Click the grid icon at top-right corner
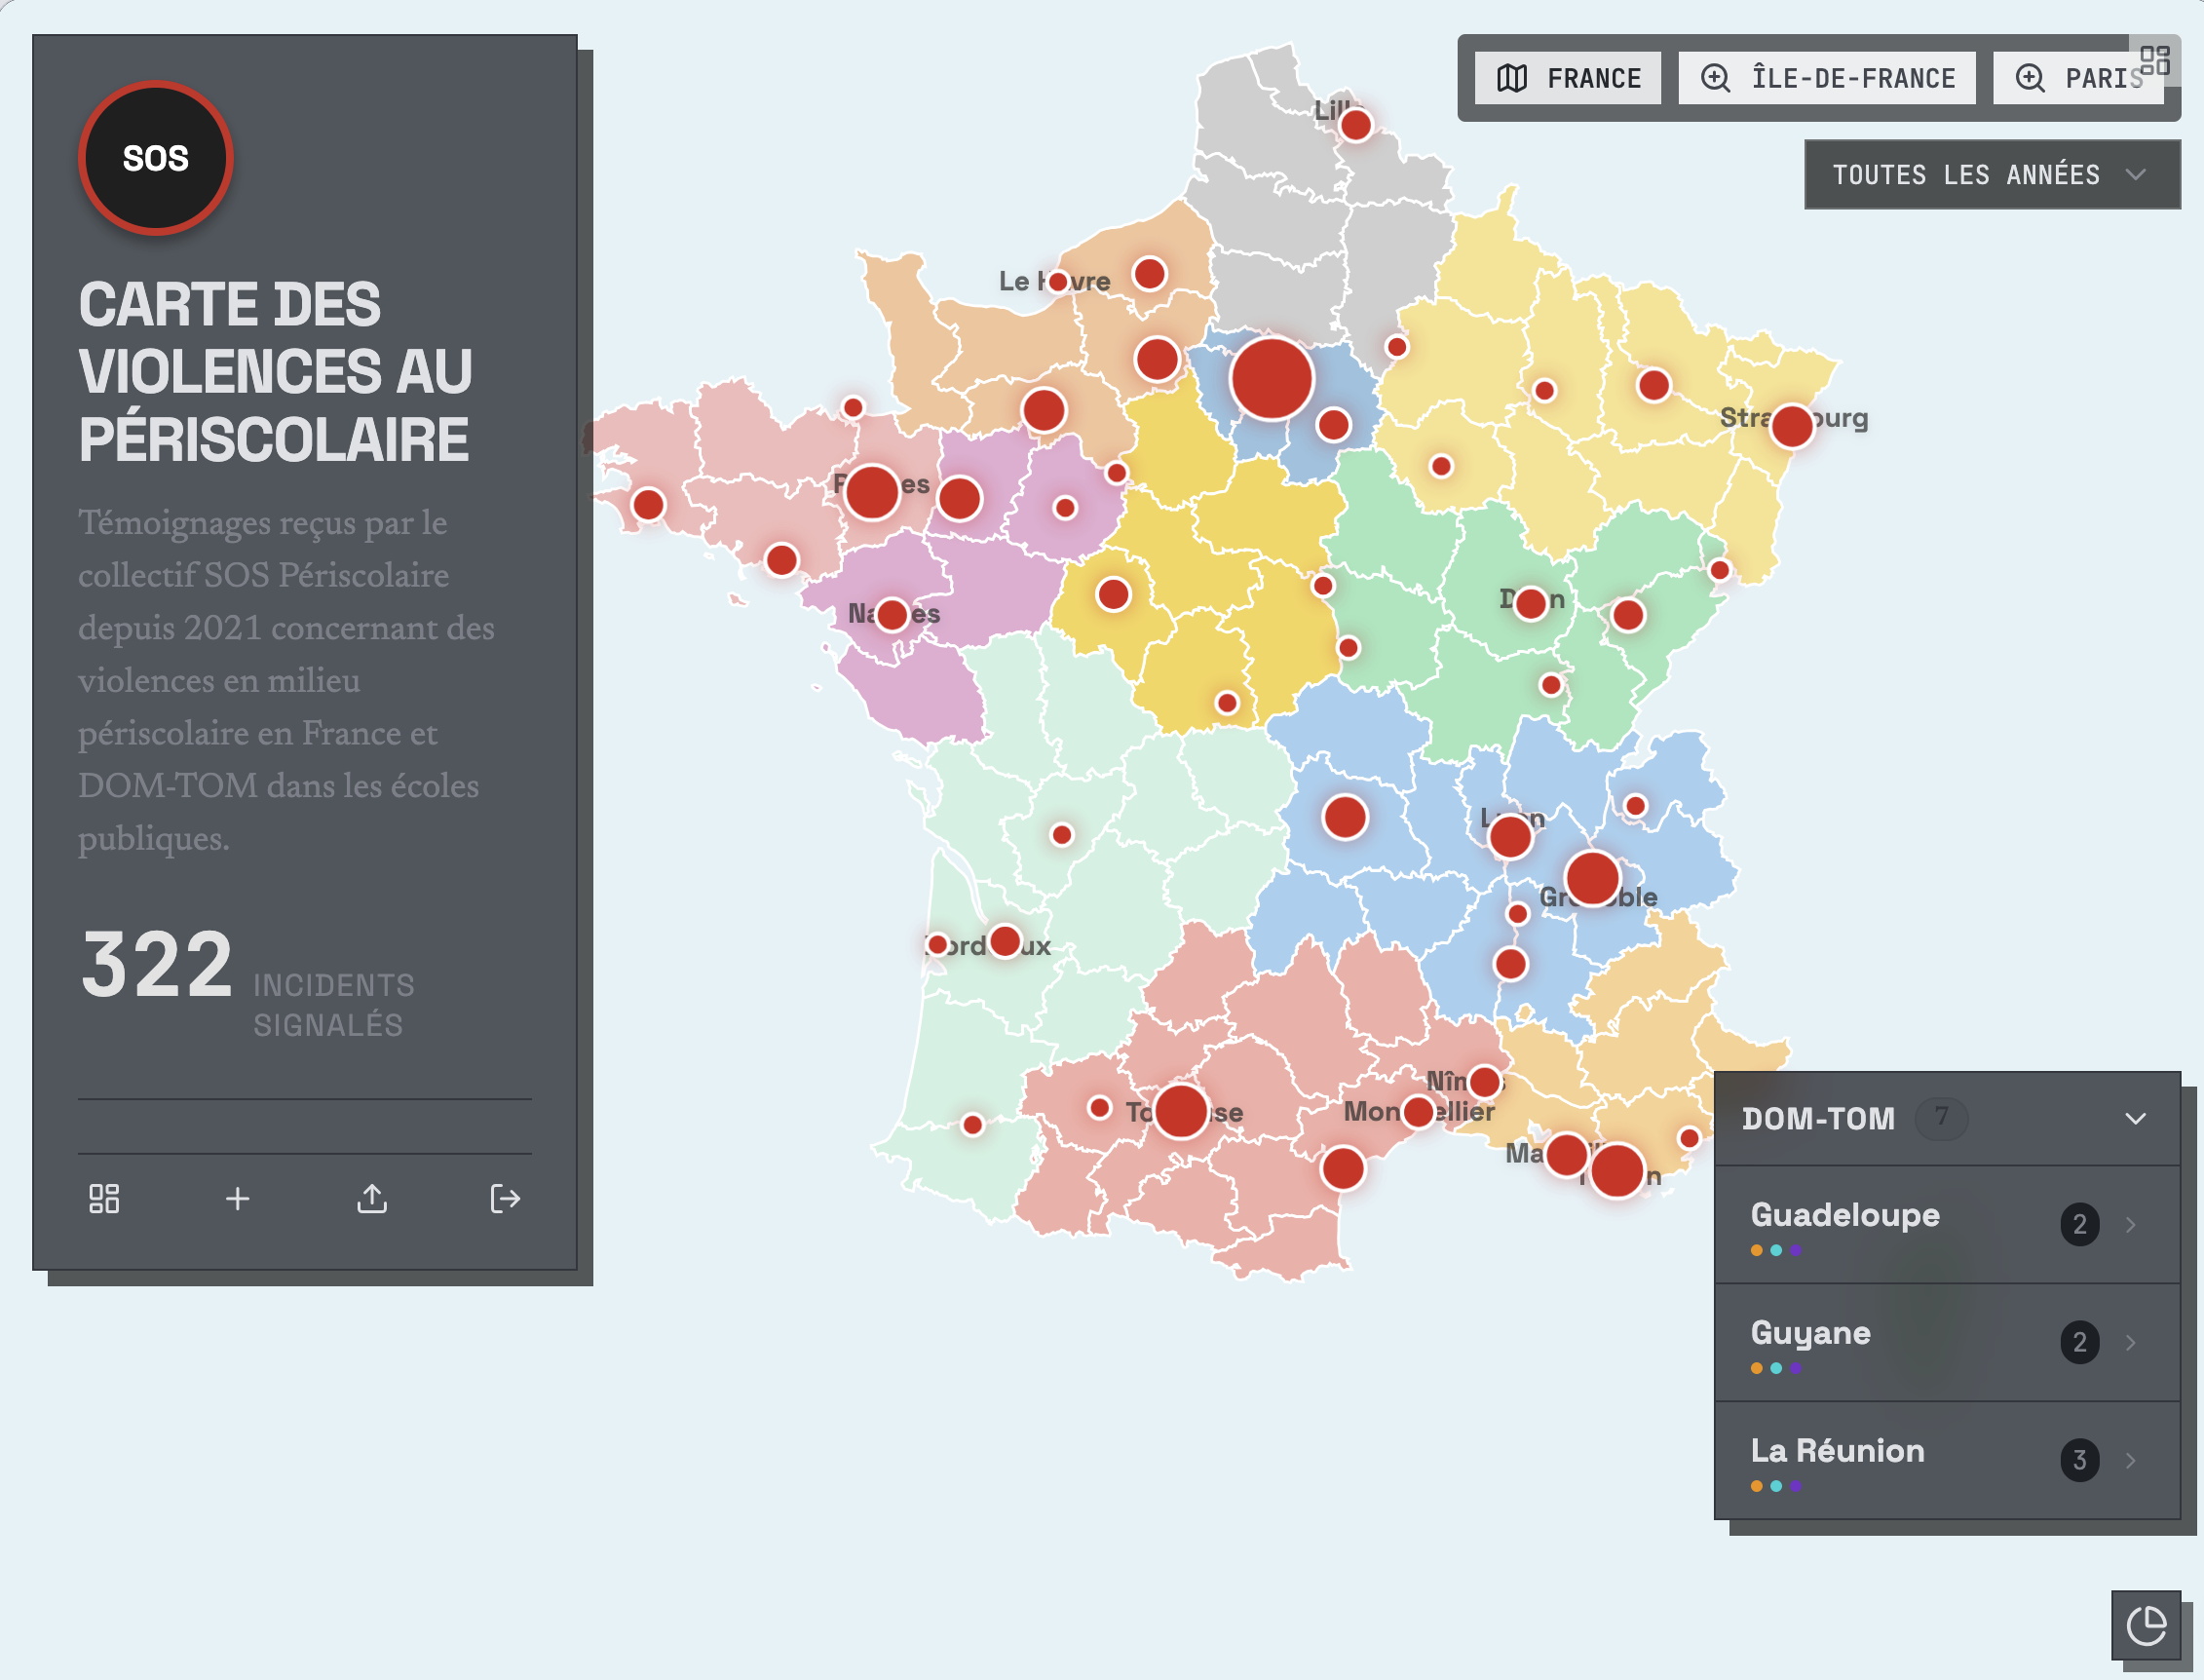The height and width of the screenshot is (1680, 2204). pyautogui.click(x=2155, y=60)
